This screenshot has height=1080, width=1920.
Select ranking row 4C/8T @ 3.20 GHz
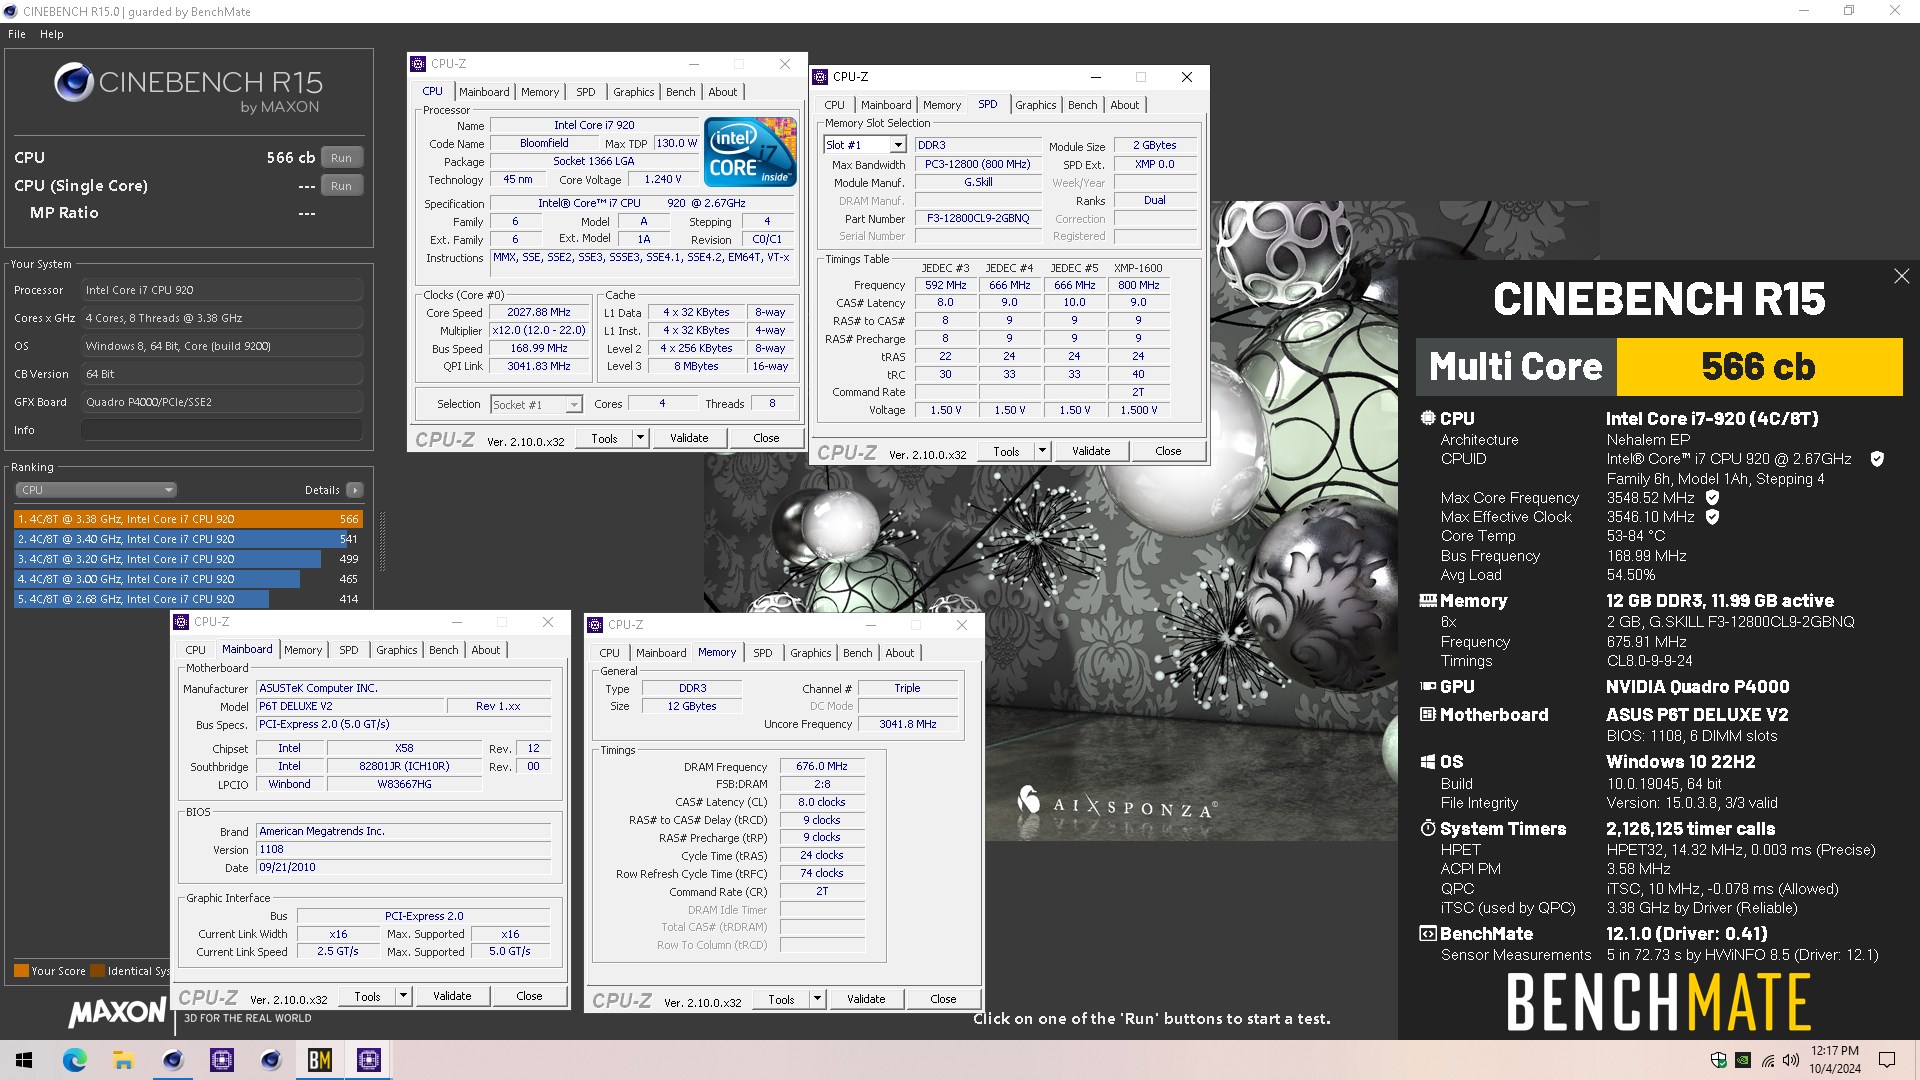(188, 559)
